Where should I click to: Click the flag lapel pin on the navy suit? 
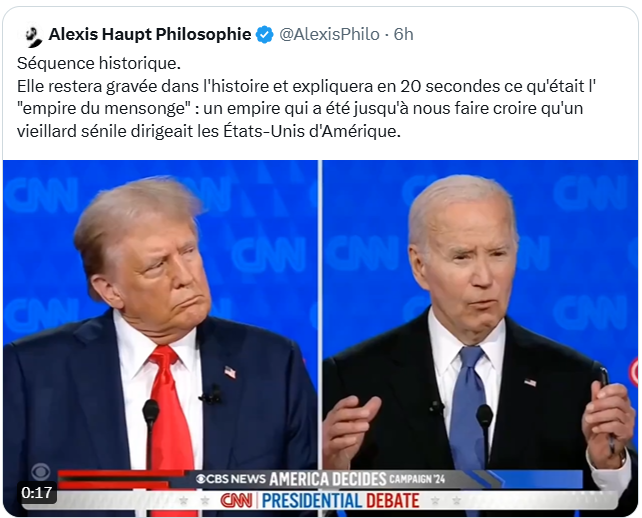point(230,372)
